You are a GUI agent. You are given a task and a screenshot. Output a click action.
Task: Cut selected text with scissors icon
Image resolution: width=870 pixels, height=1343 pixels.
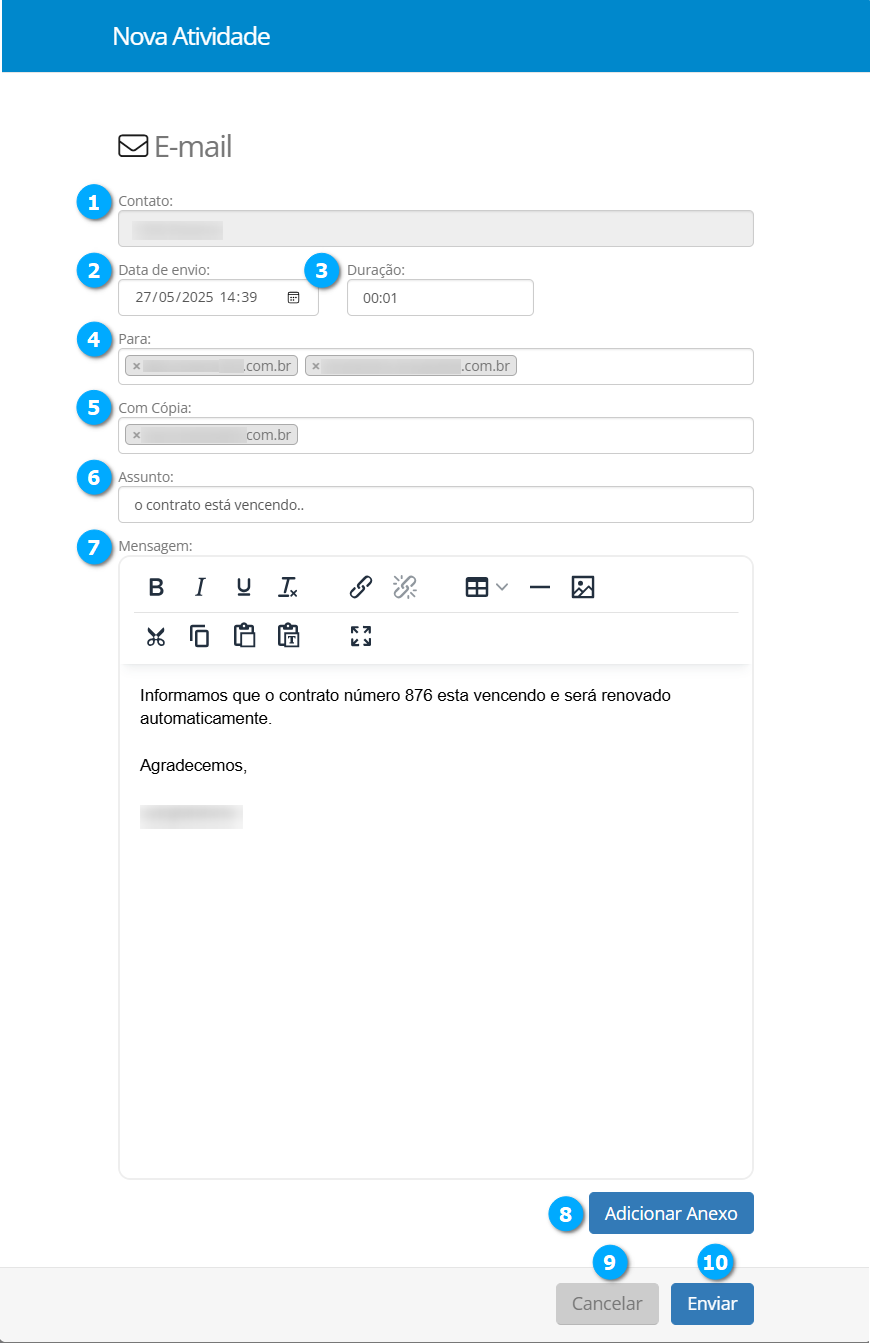point(156,636)
